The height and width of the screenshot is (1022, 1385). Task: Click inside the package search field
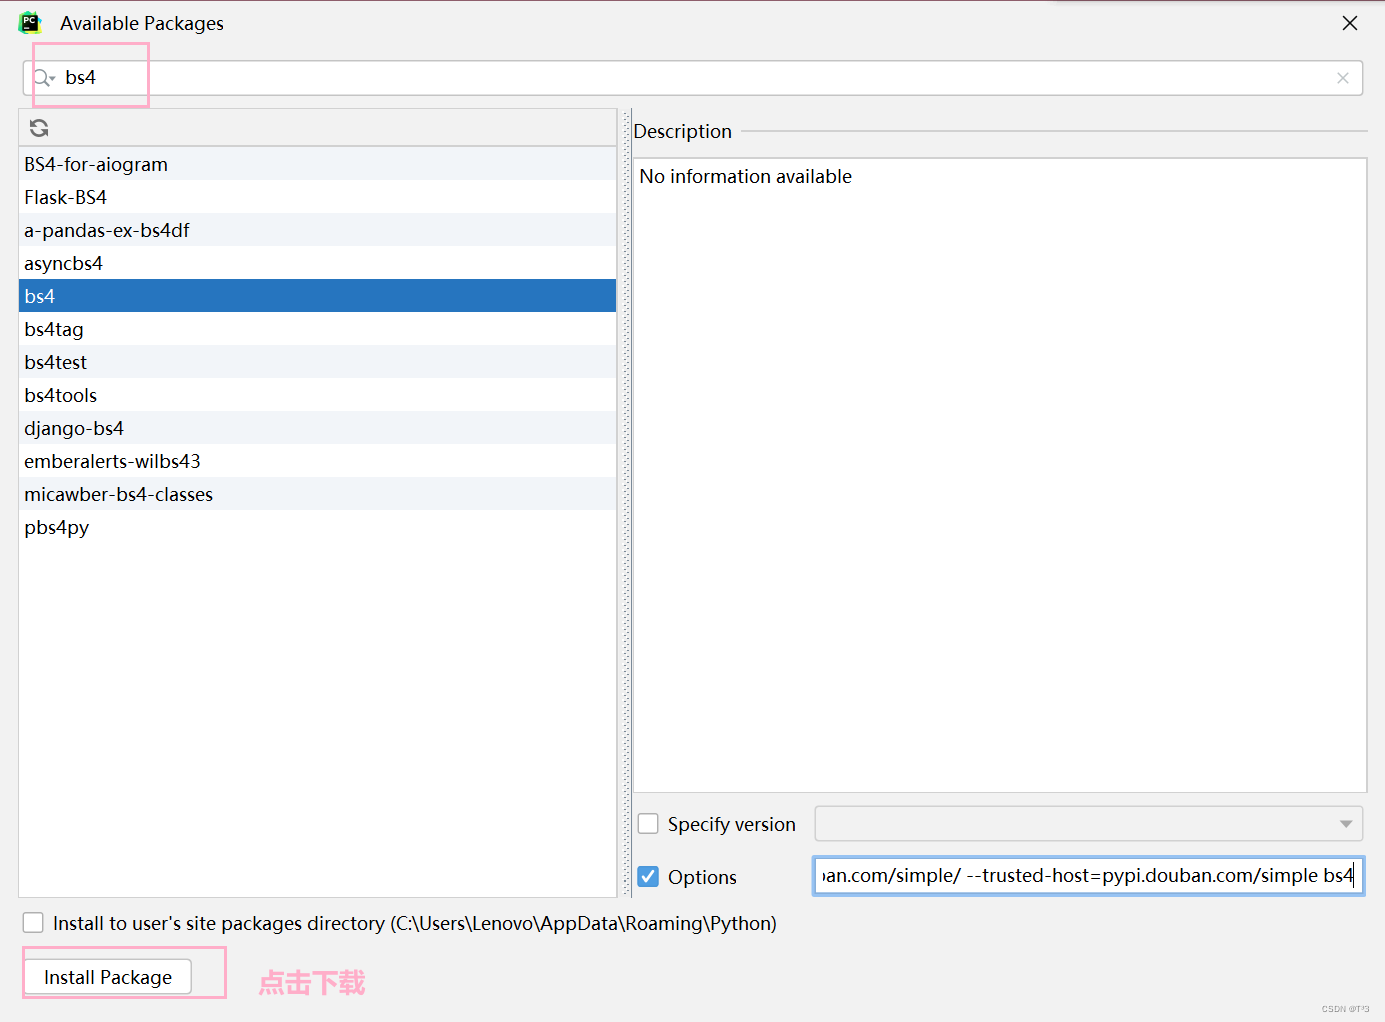[x=692, y=78]
